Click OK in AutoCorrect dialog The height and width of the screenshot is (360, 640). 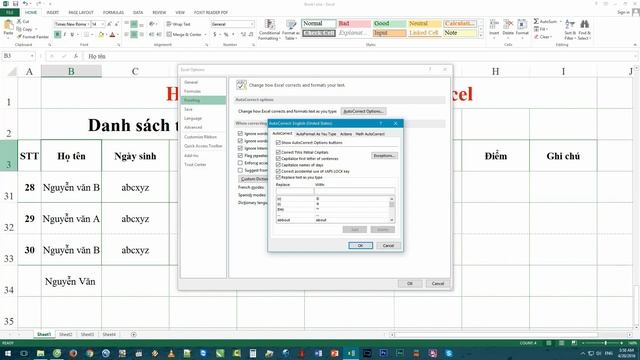[x=360, y=245]
